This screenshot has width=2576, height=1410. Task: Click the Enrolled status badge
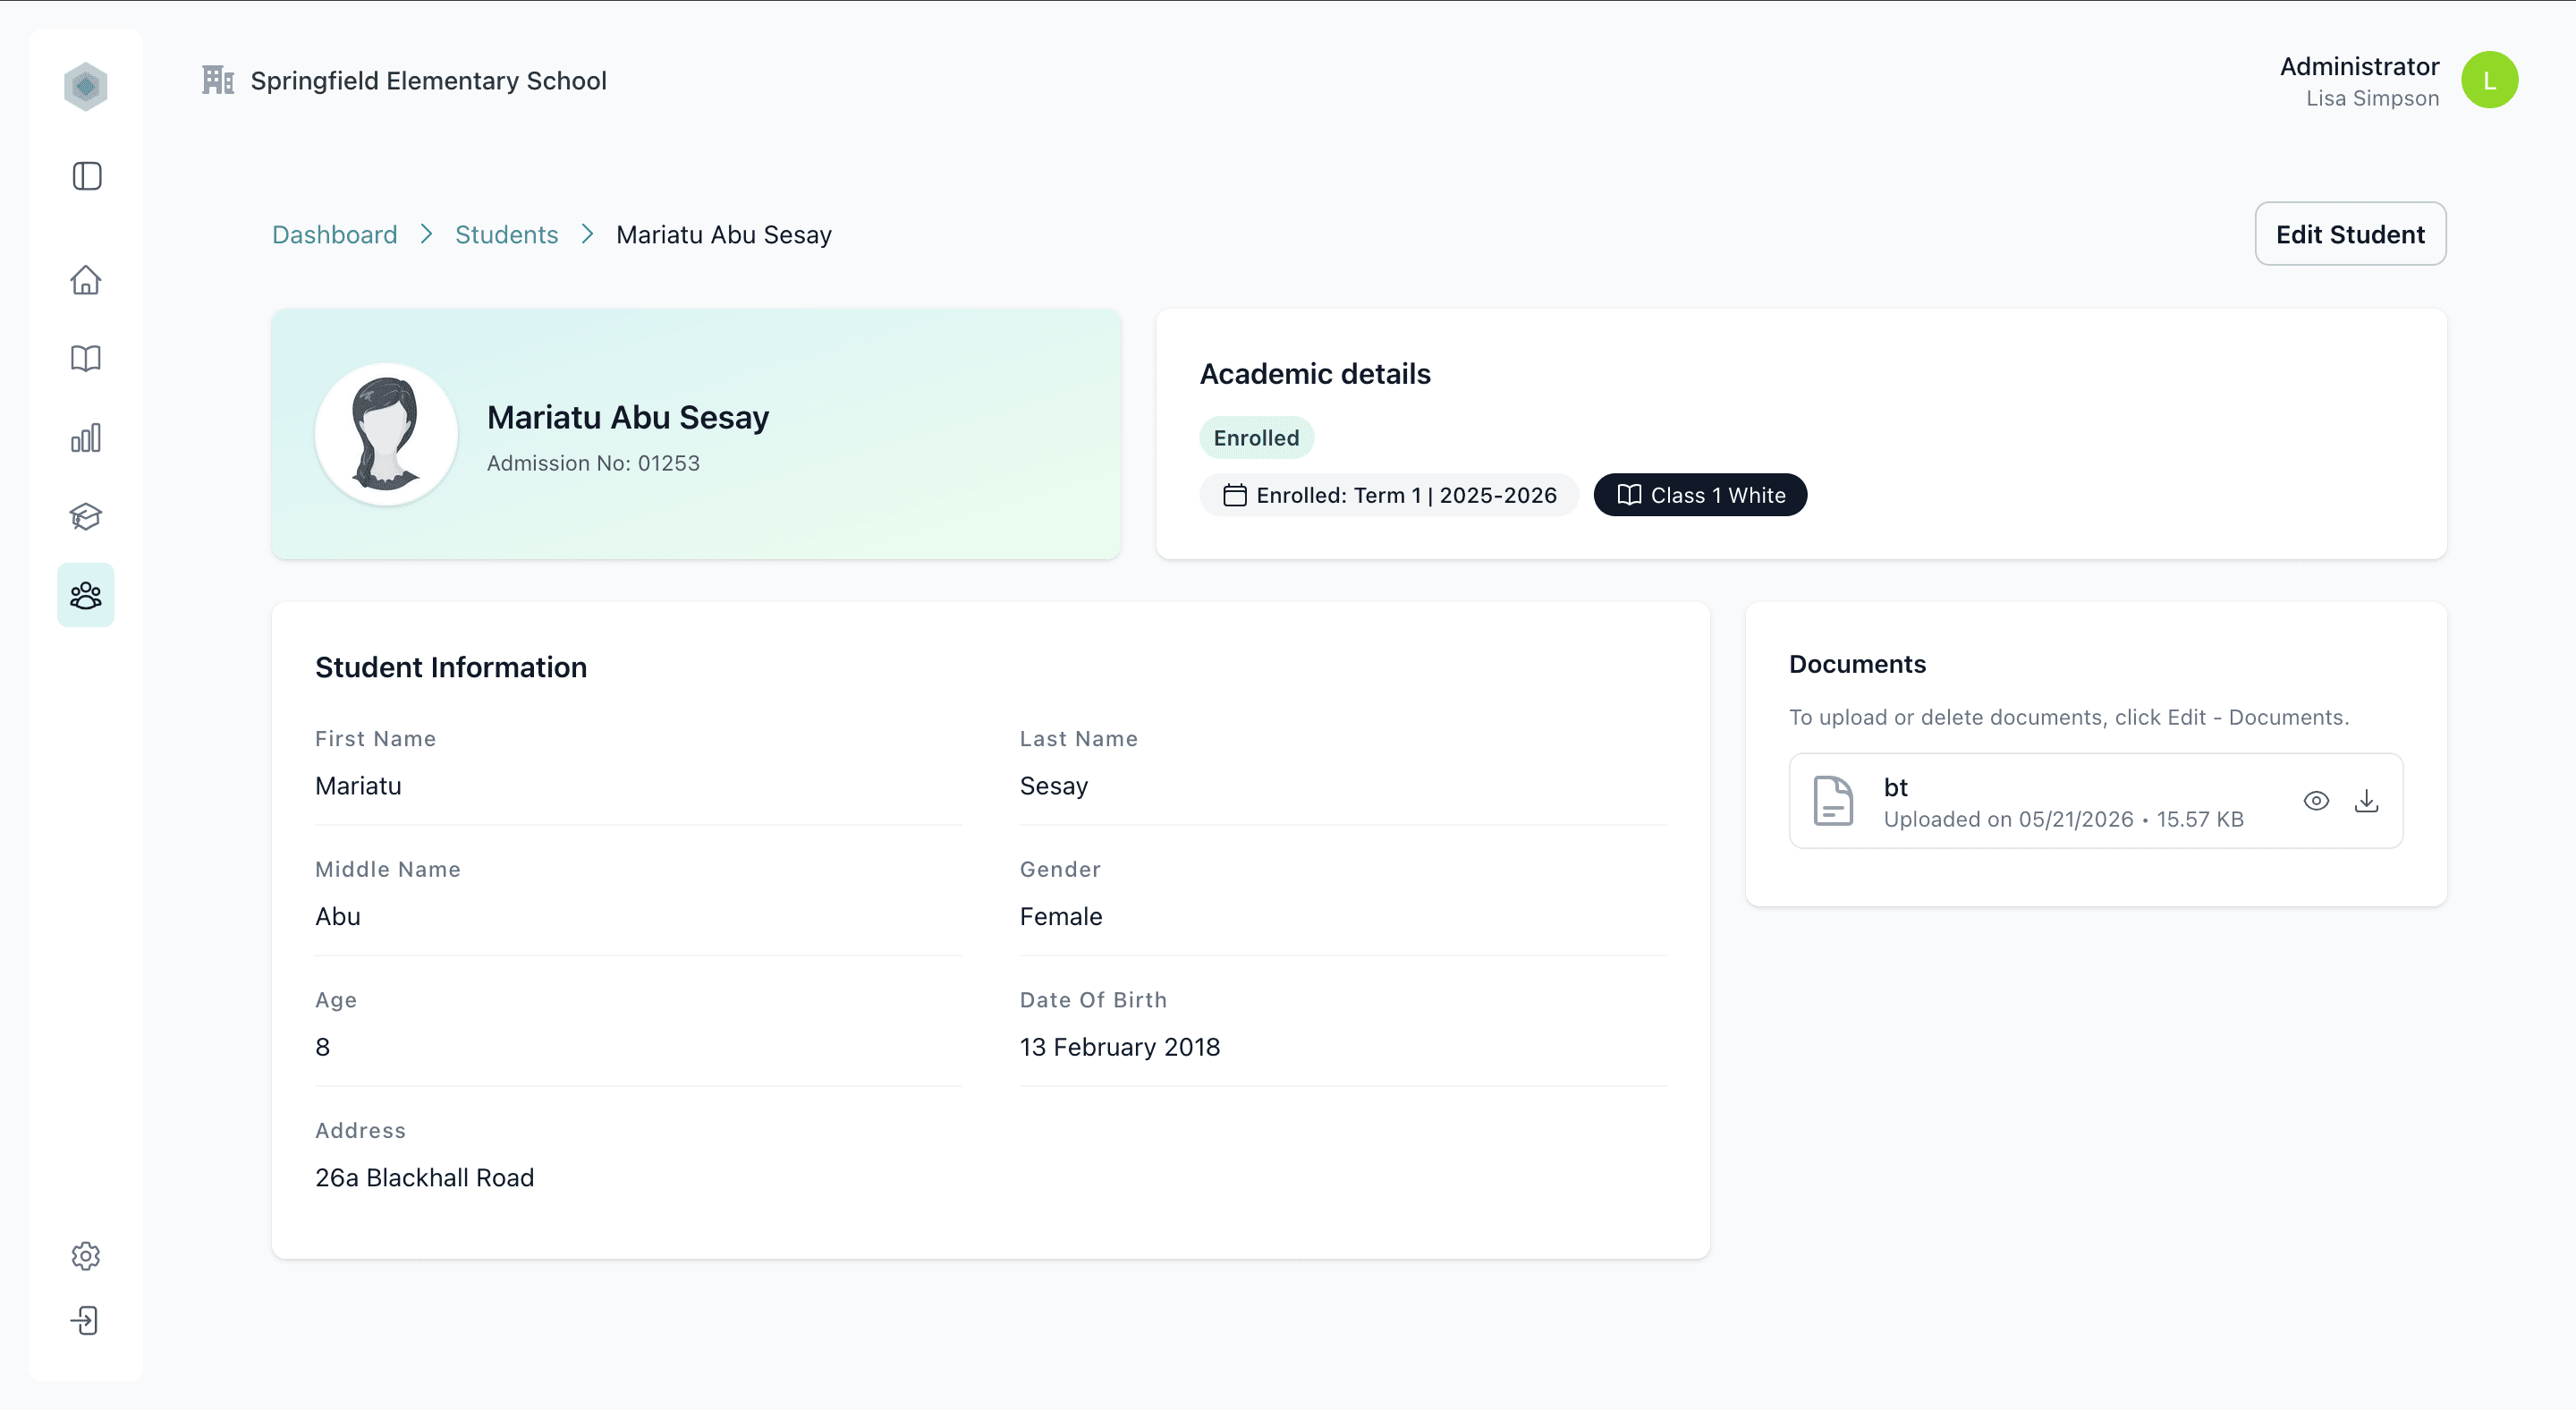[1257, 438]
